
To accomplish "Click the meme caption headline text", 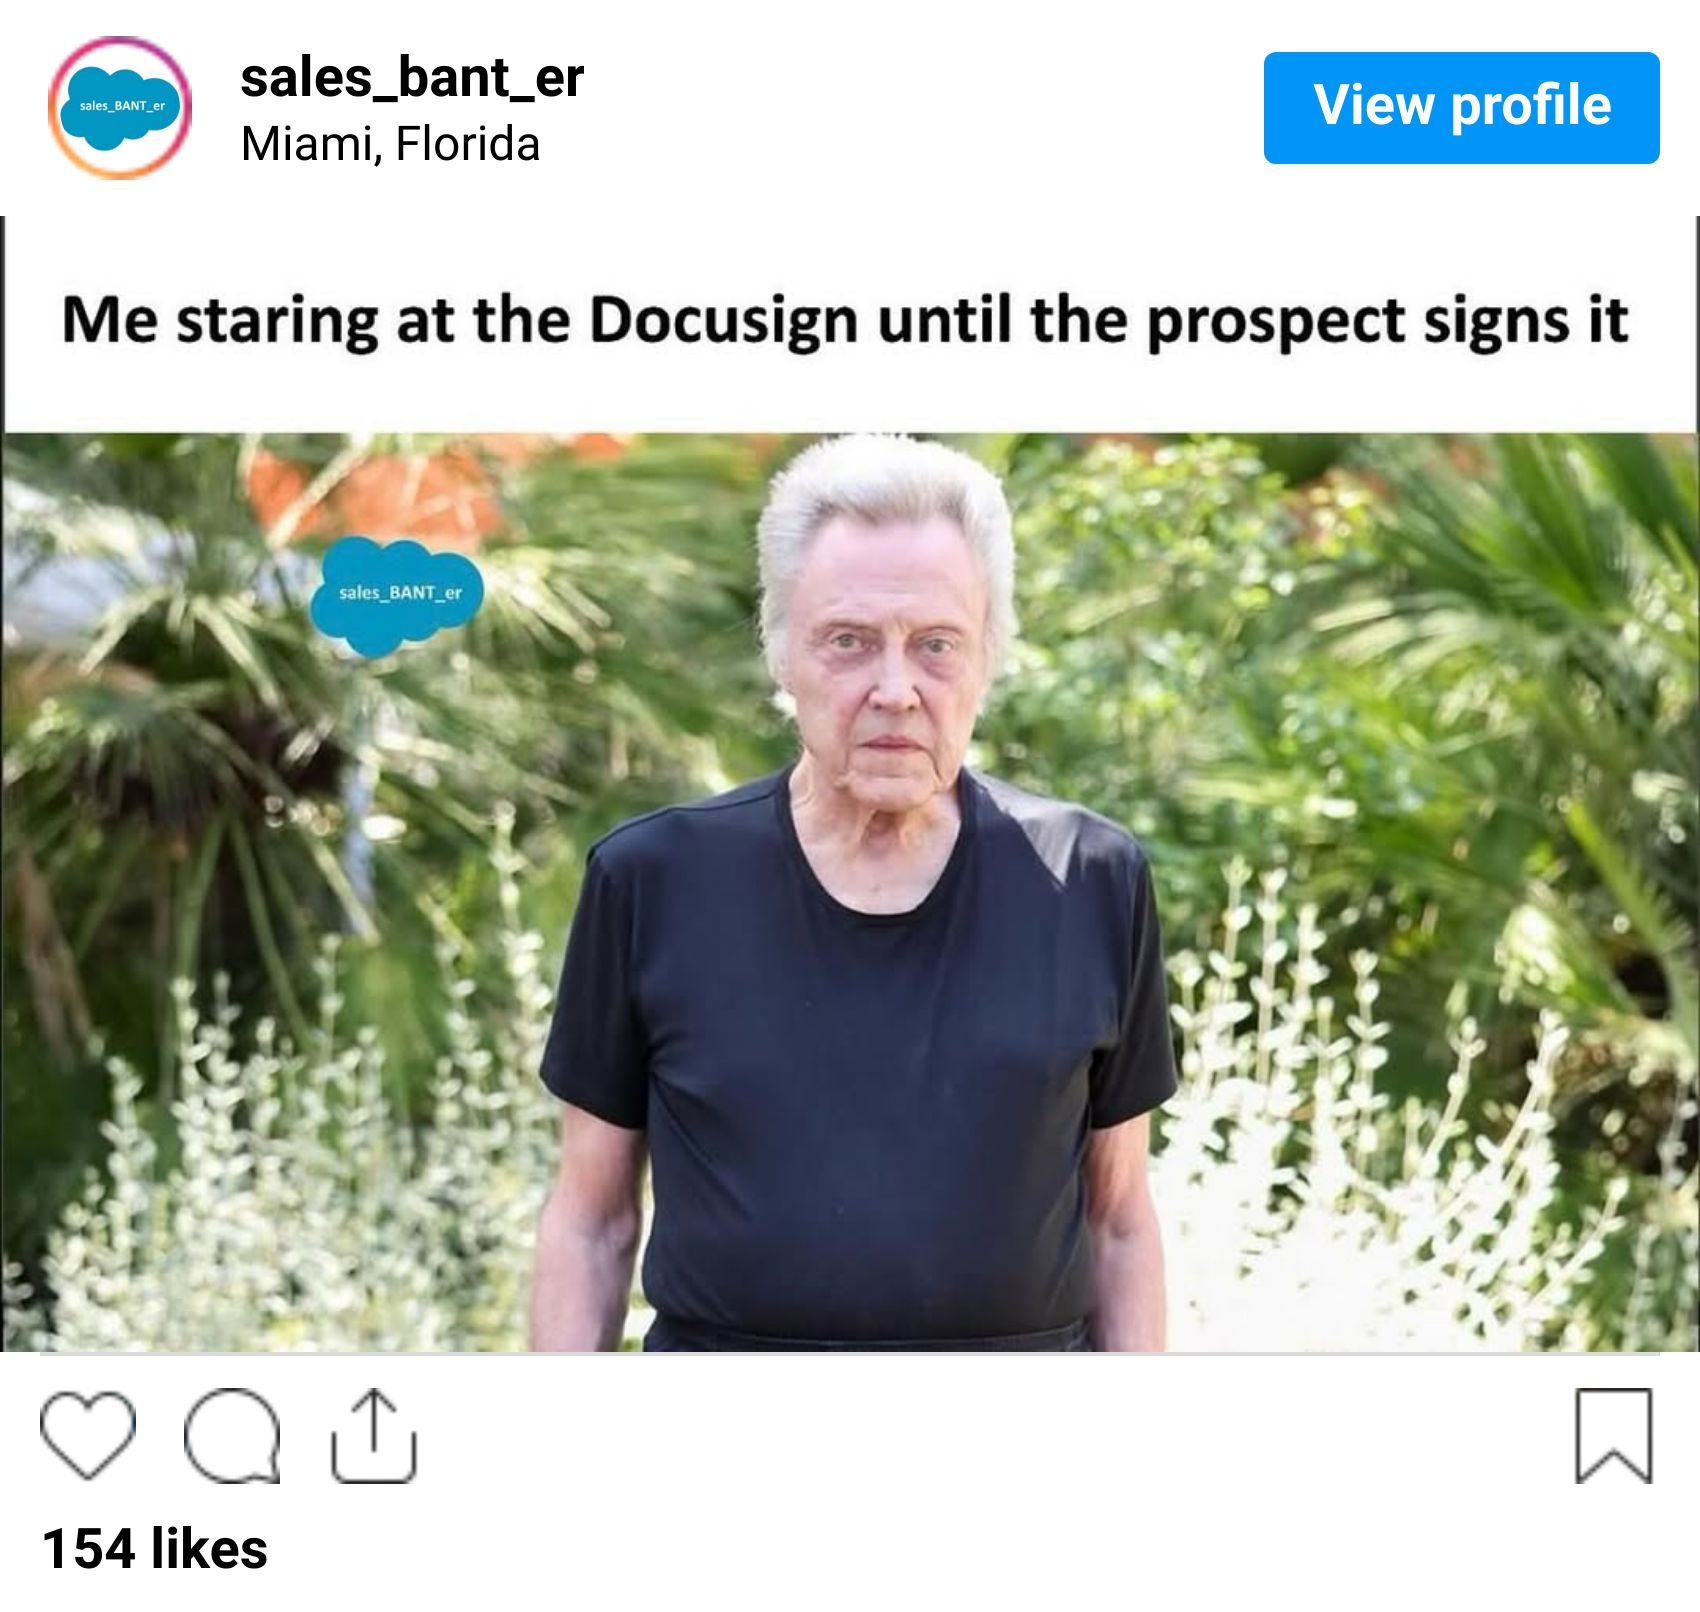I will click(x=846, y=322).
